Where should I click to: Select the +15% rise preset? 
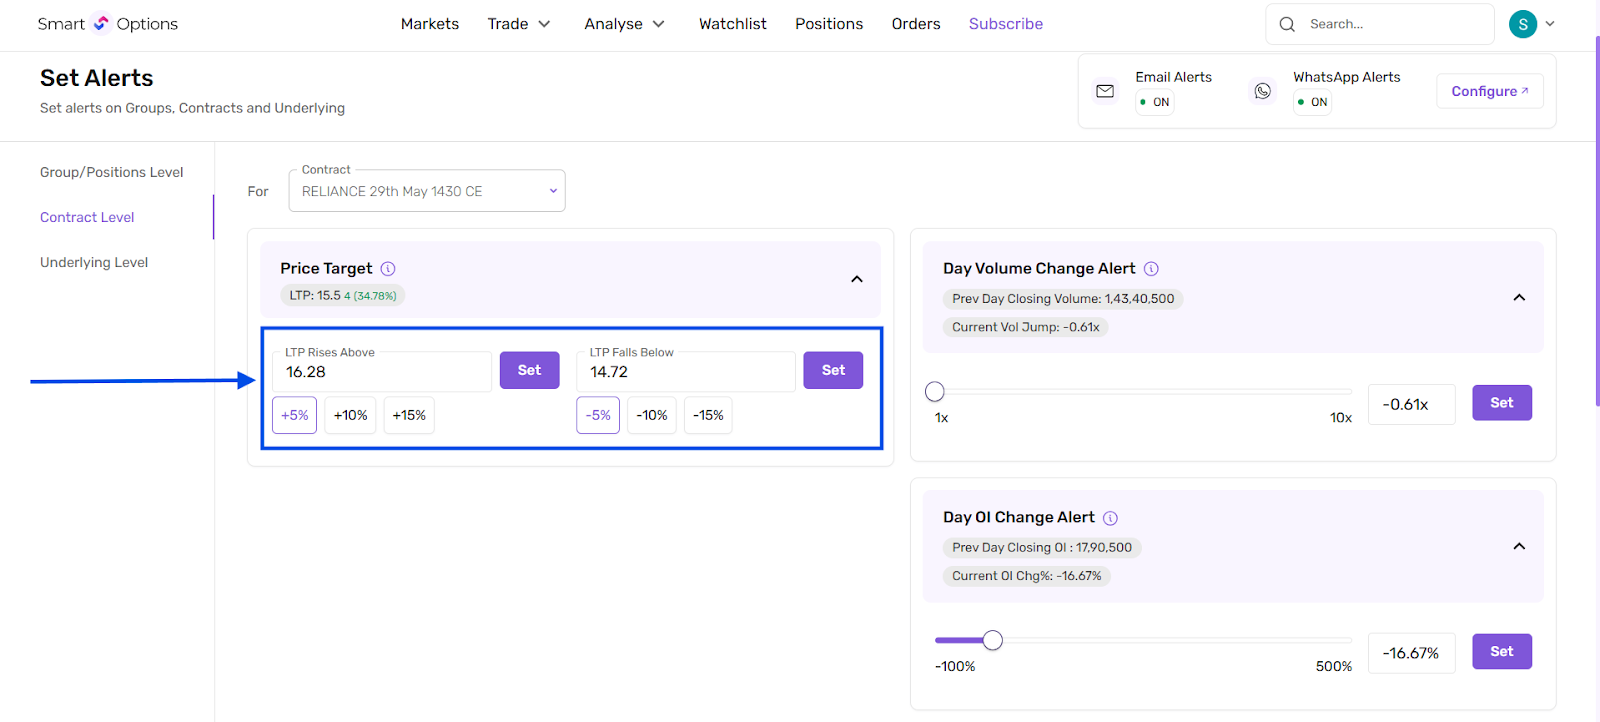pyautogui.click(x=409, y=415)
